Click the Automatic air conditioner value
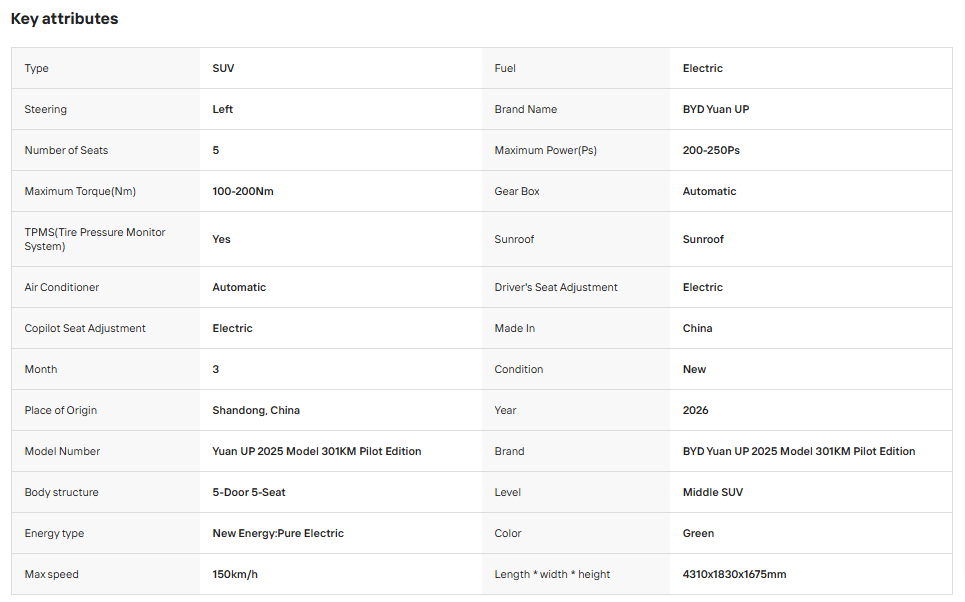 point(239,287)
